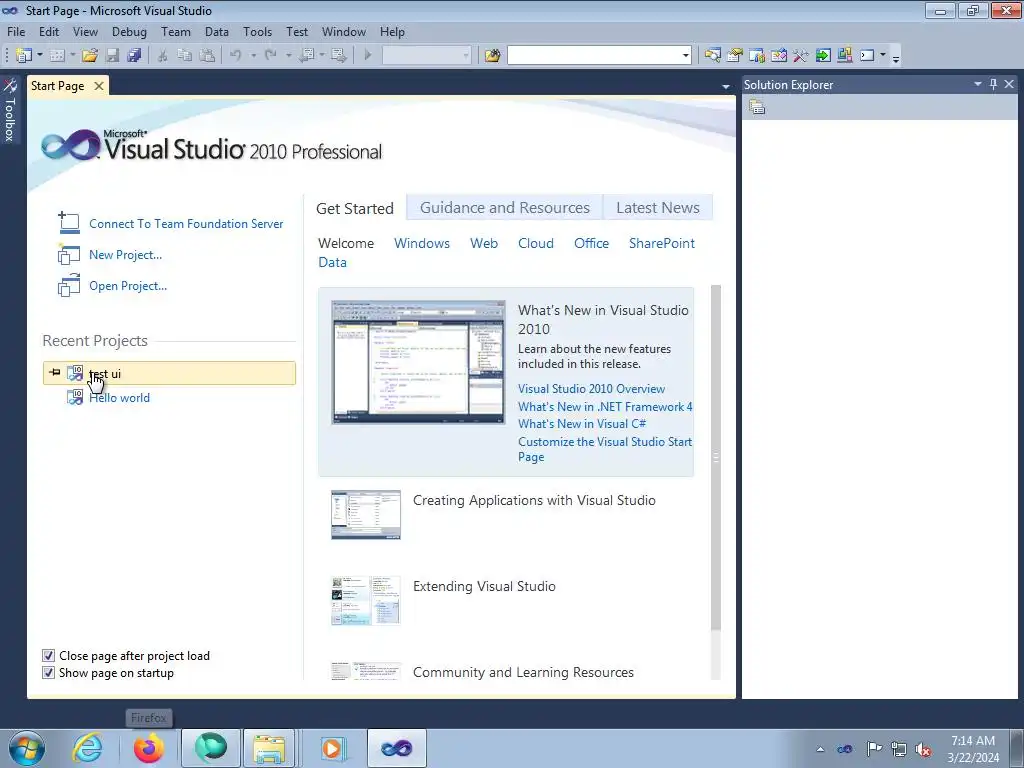
Task: Open What's New in Visual C# link
Action: point(582,424)
